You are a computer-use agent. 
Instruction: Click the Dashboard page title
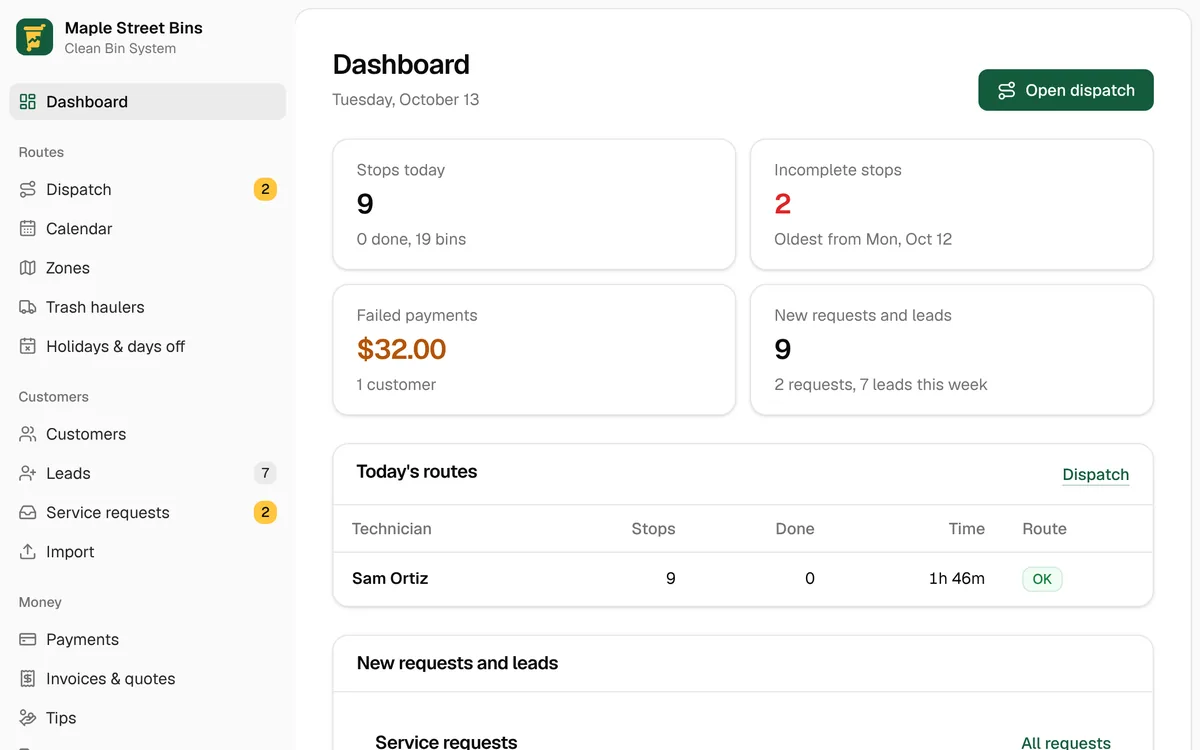pyautogui.click(x=401, y=64)
